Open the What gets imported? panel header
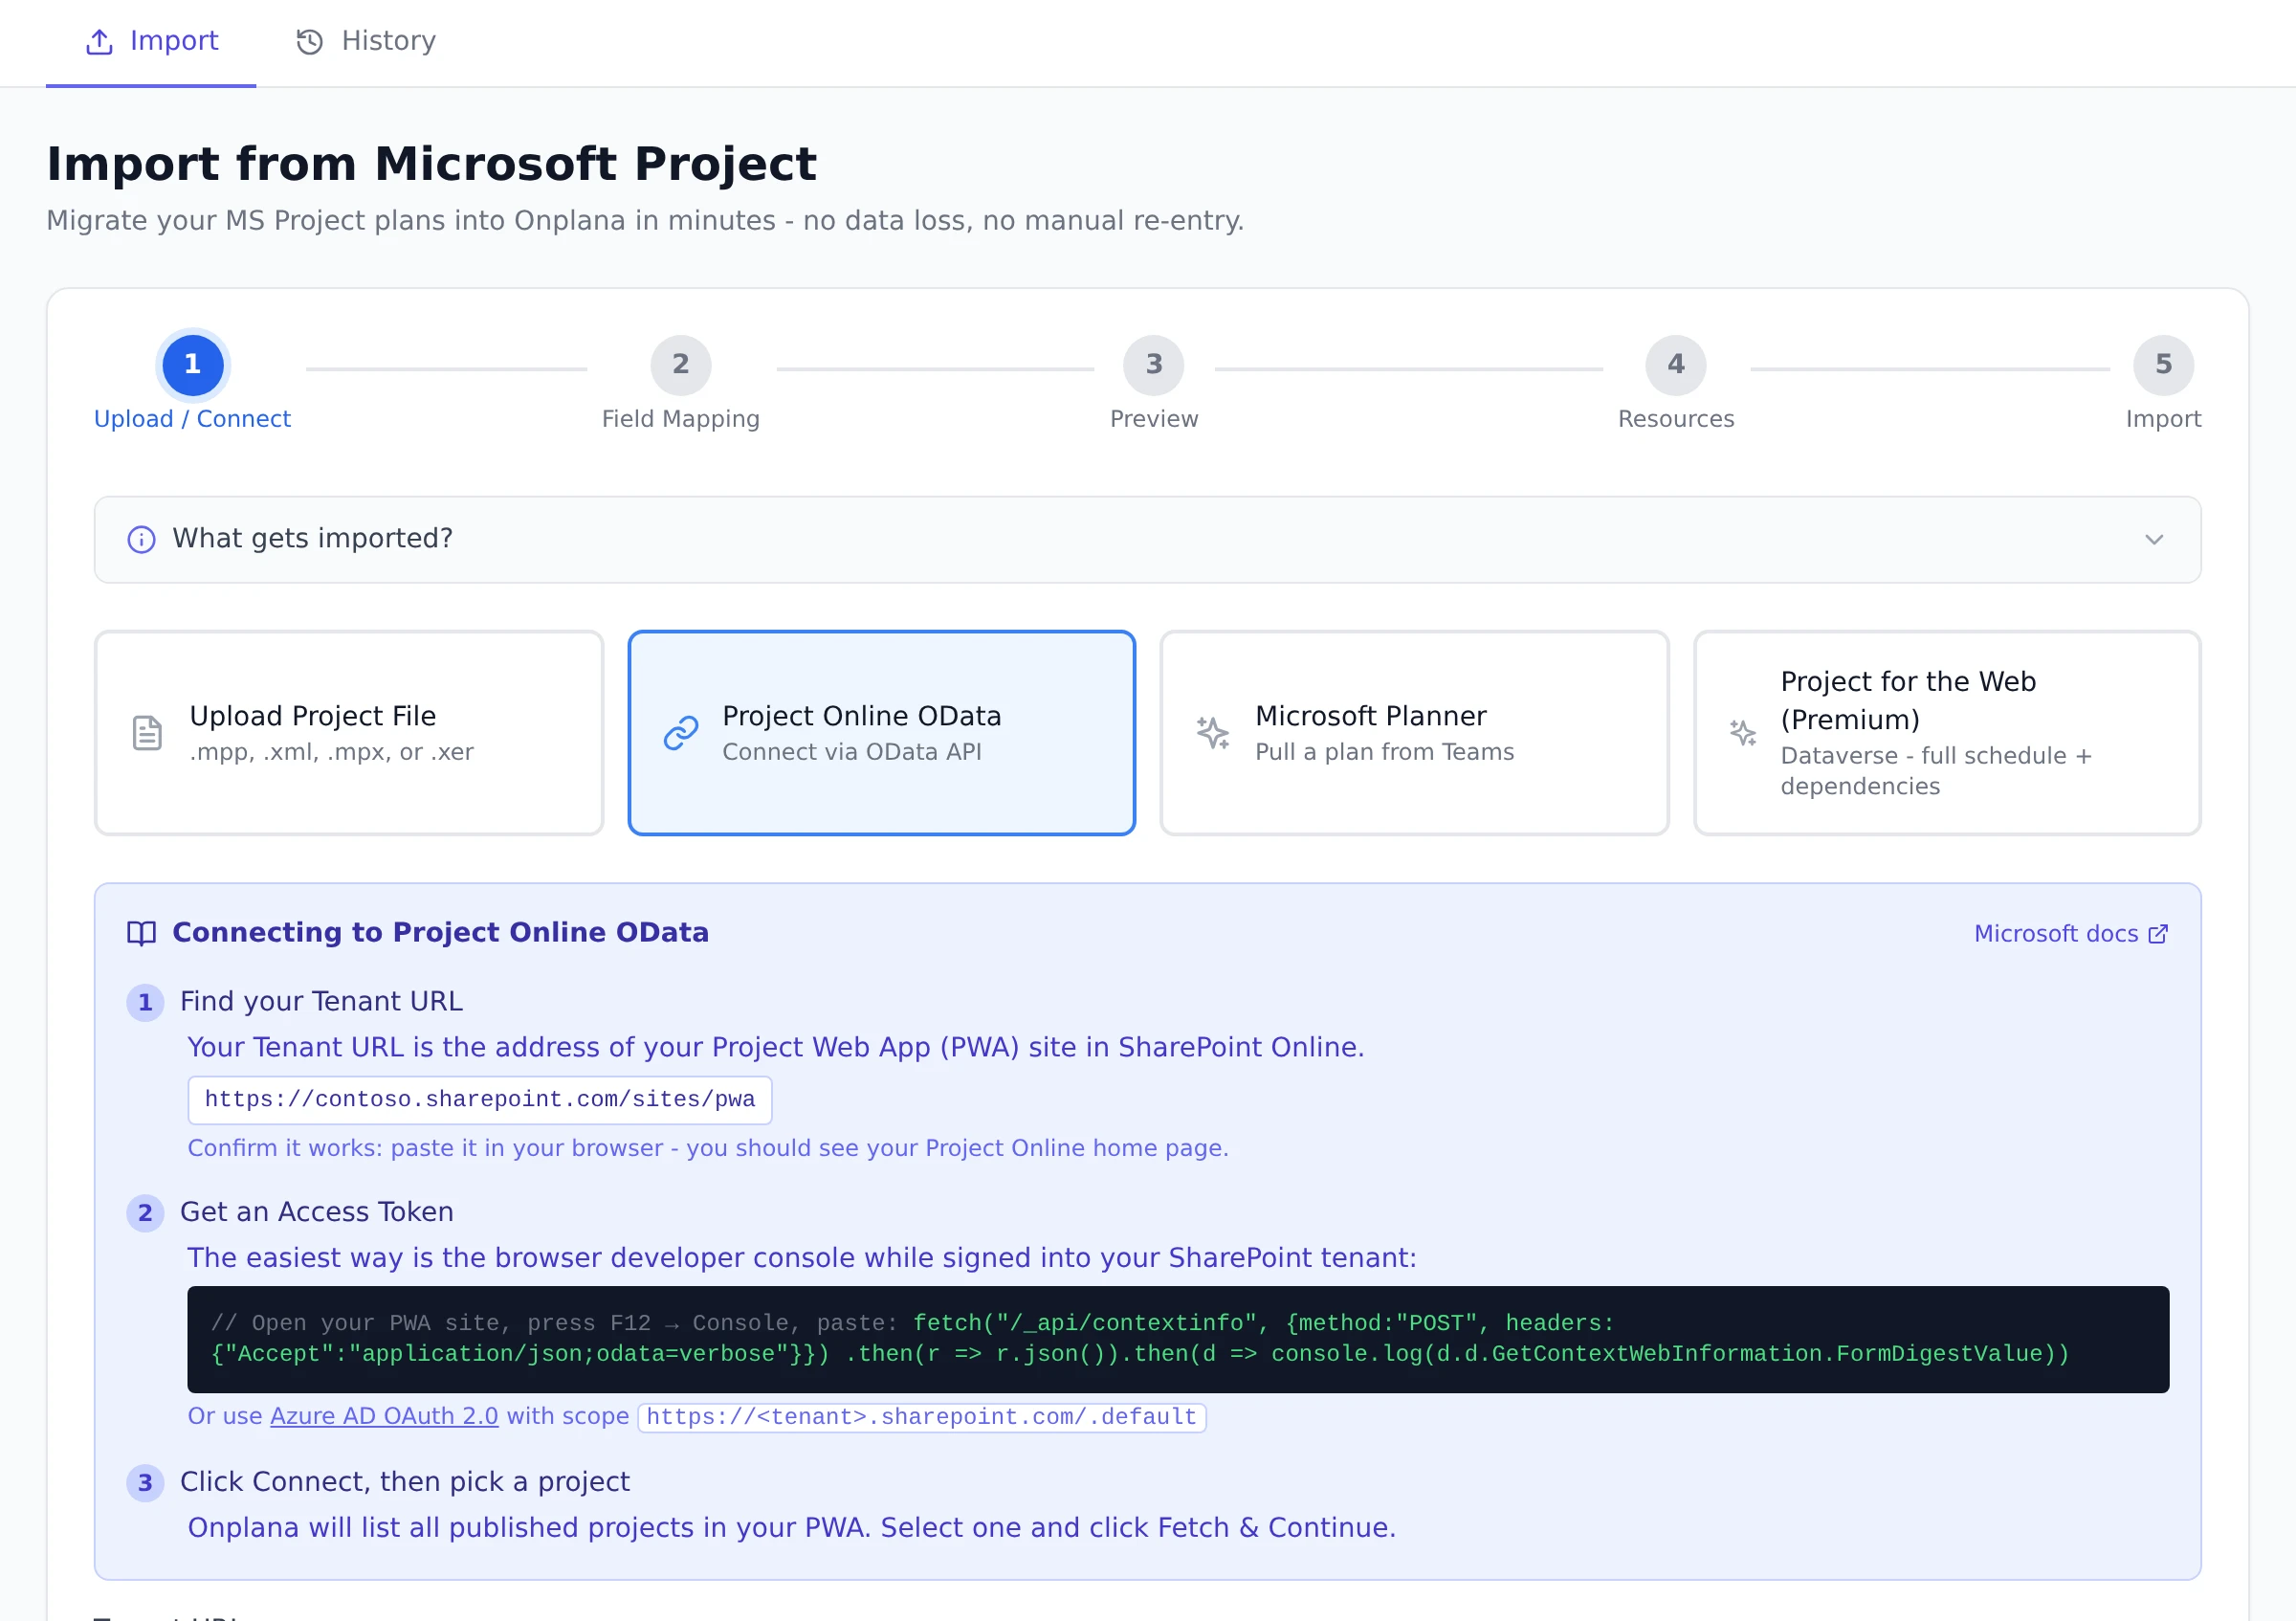This screenshot has width=2296, height=1621. pyautogui.click(x=1147, y=540)
